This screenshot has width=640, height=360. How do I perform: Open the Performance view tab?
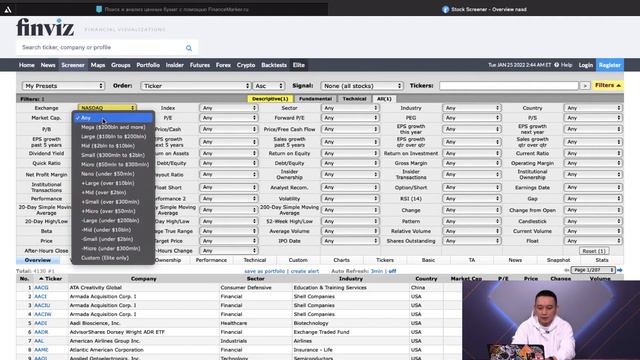[x=211, y=260]
